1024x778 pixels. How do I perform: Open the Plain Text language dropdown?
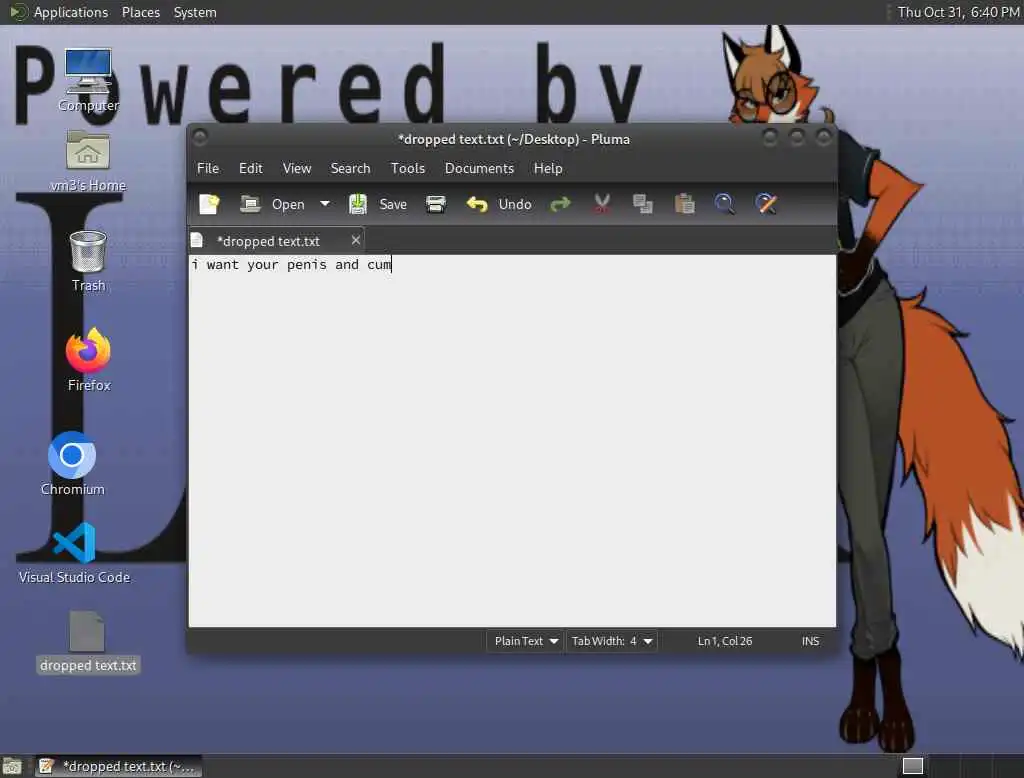point(526,641)
